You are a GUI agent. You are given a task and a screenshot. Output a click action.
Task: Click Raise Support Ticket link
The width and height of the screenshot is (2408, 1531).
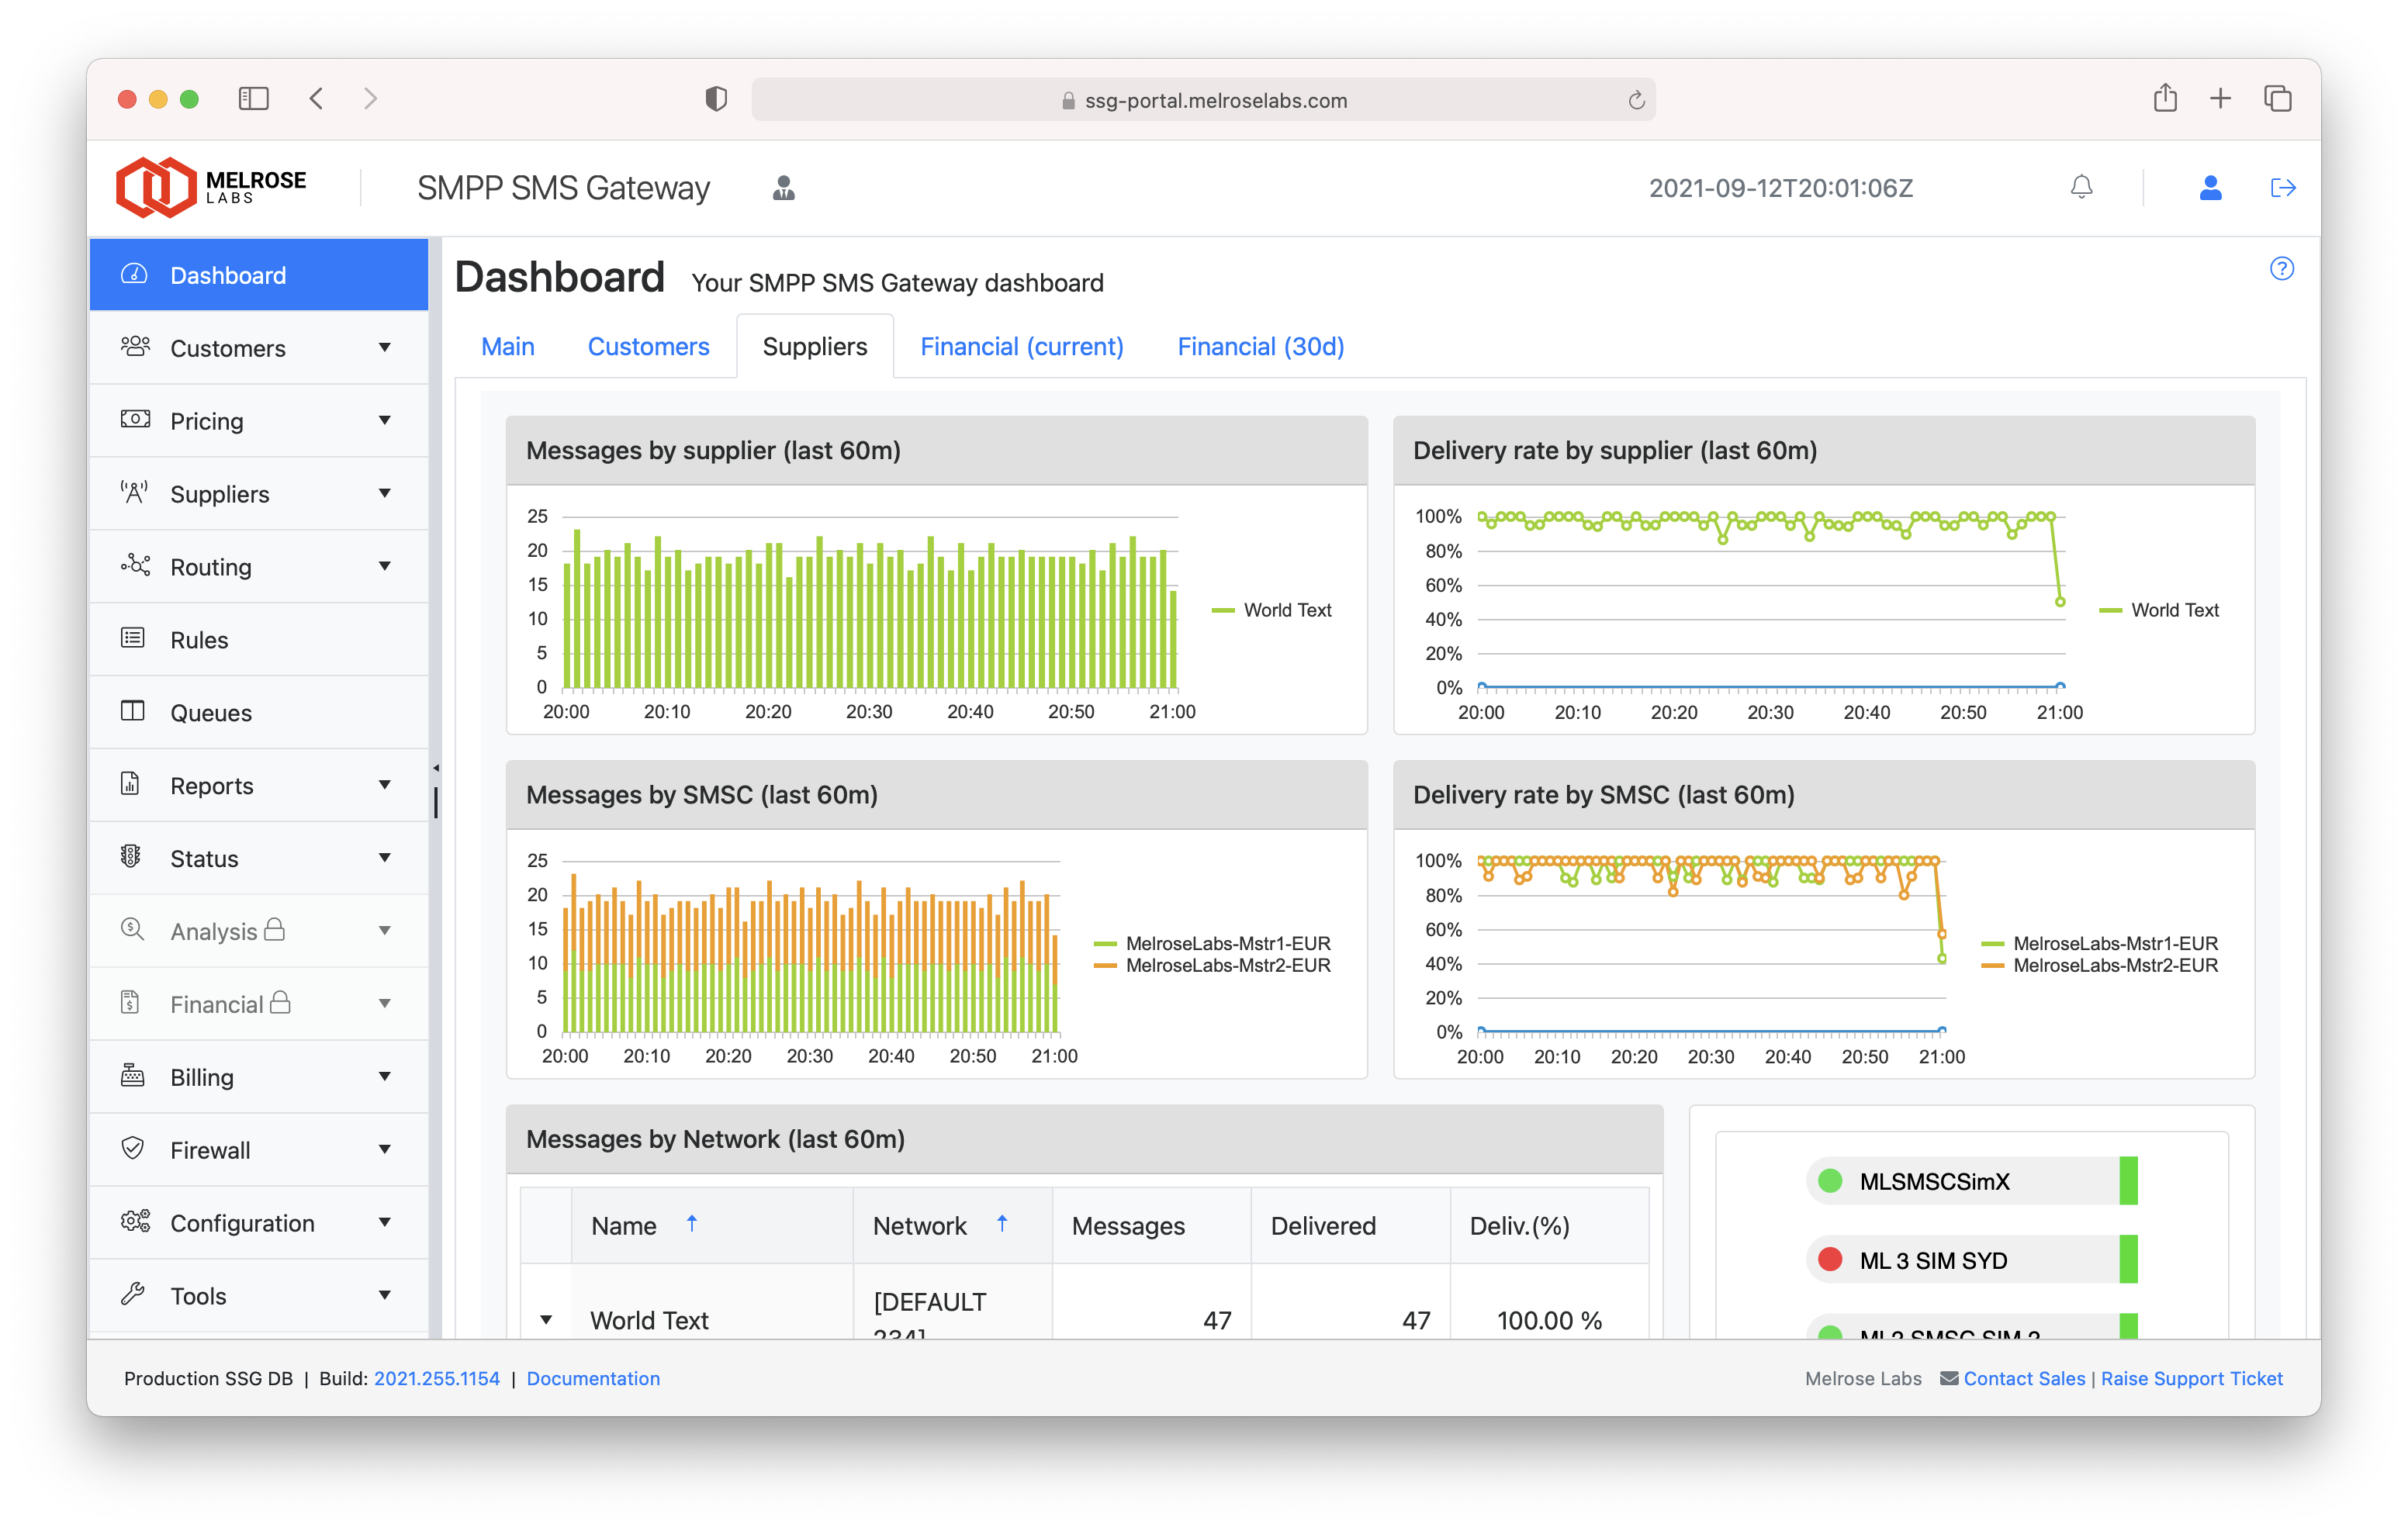[2191, 1378]
